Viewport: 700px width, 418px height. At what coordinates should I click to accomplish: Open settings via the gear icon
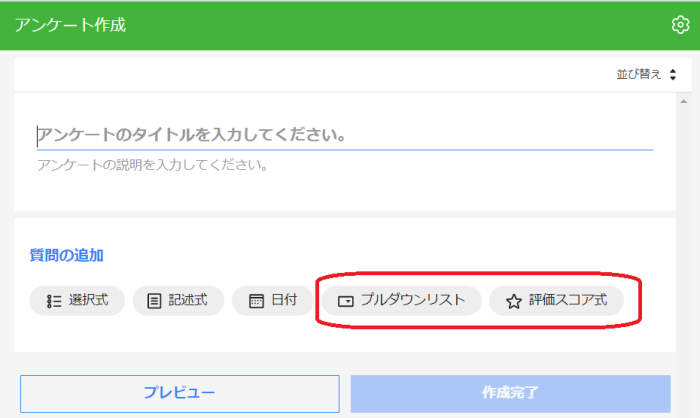pyautogui.click(x=680, y=25)
